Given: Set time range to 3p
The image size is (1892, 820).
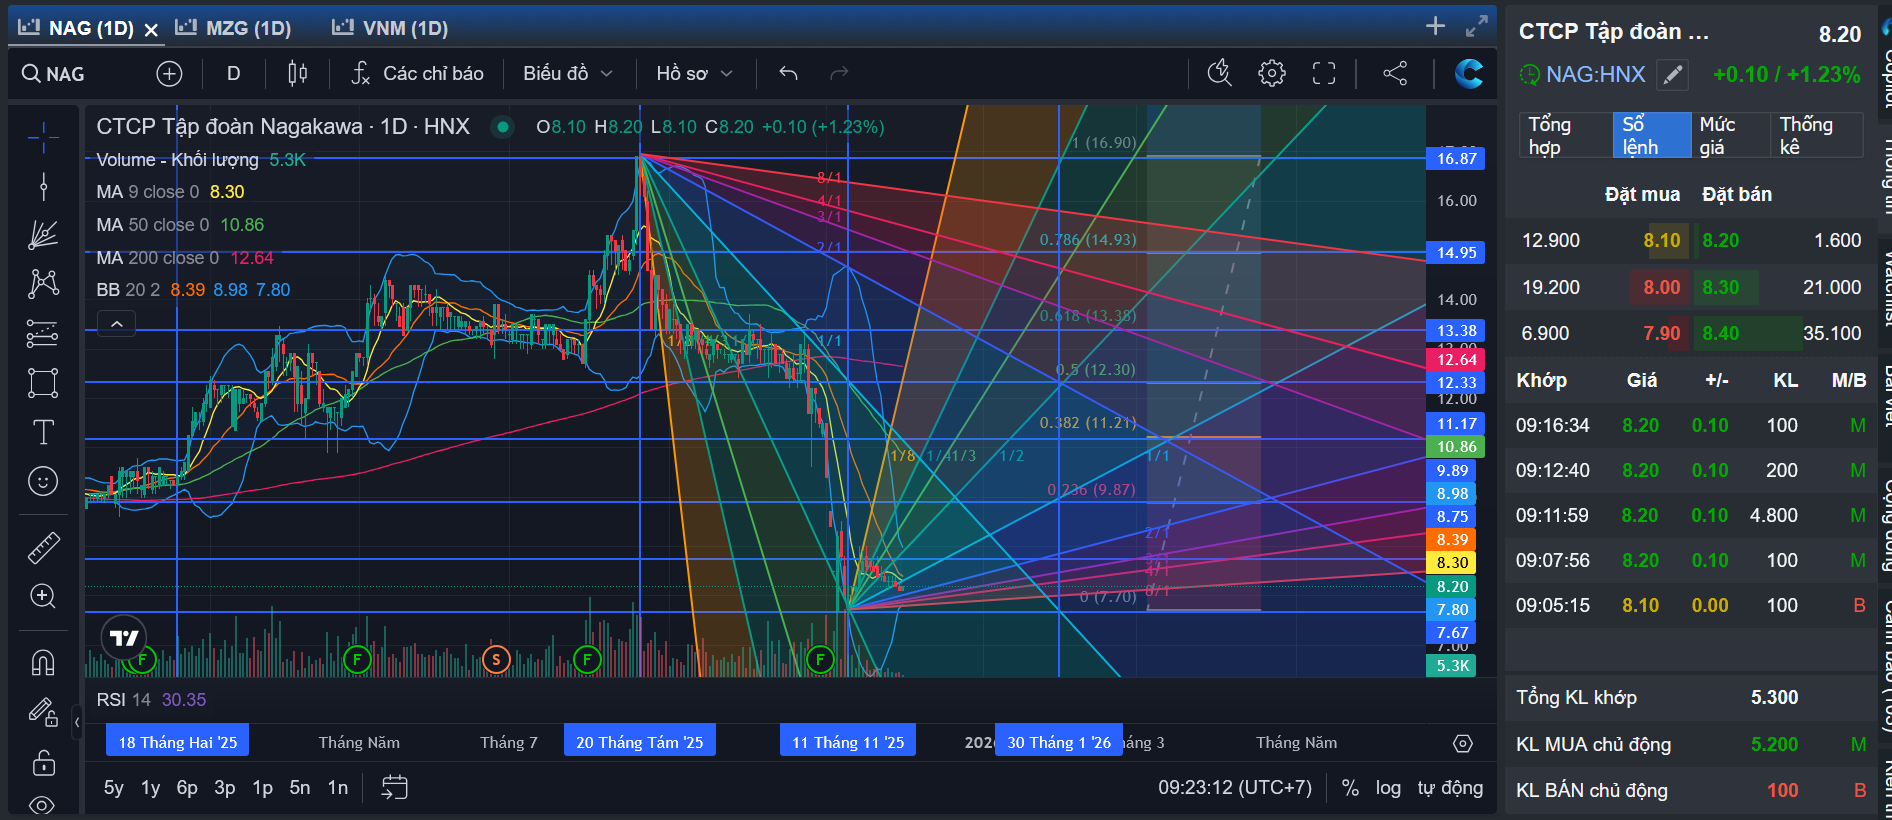Looking at the screenshot, I should click(x=225, y=788).
